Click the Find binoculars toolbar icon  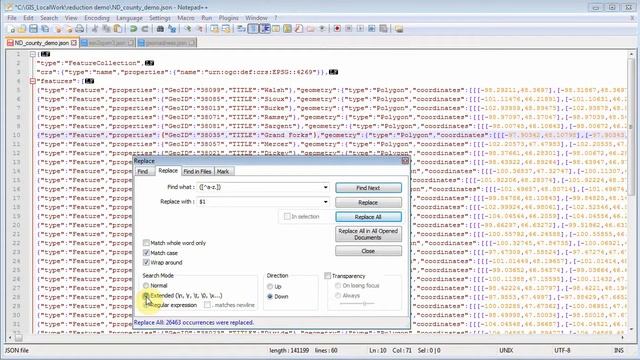pyautogui.click(x=160, y=29)
